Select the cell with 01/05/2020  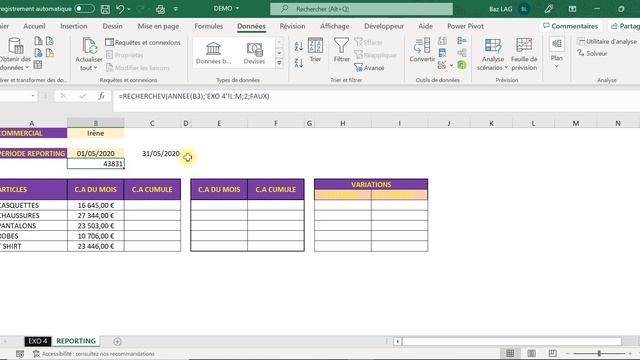pos(96,153)
